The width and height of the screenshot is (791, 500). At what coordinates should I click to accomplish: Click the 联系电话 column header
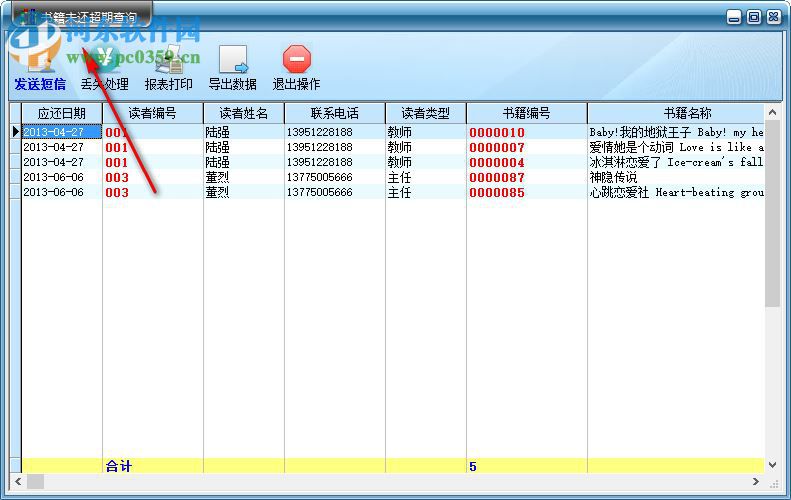pyautogui.click(x=334, y=113)
